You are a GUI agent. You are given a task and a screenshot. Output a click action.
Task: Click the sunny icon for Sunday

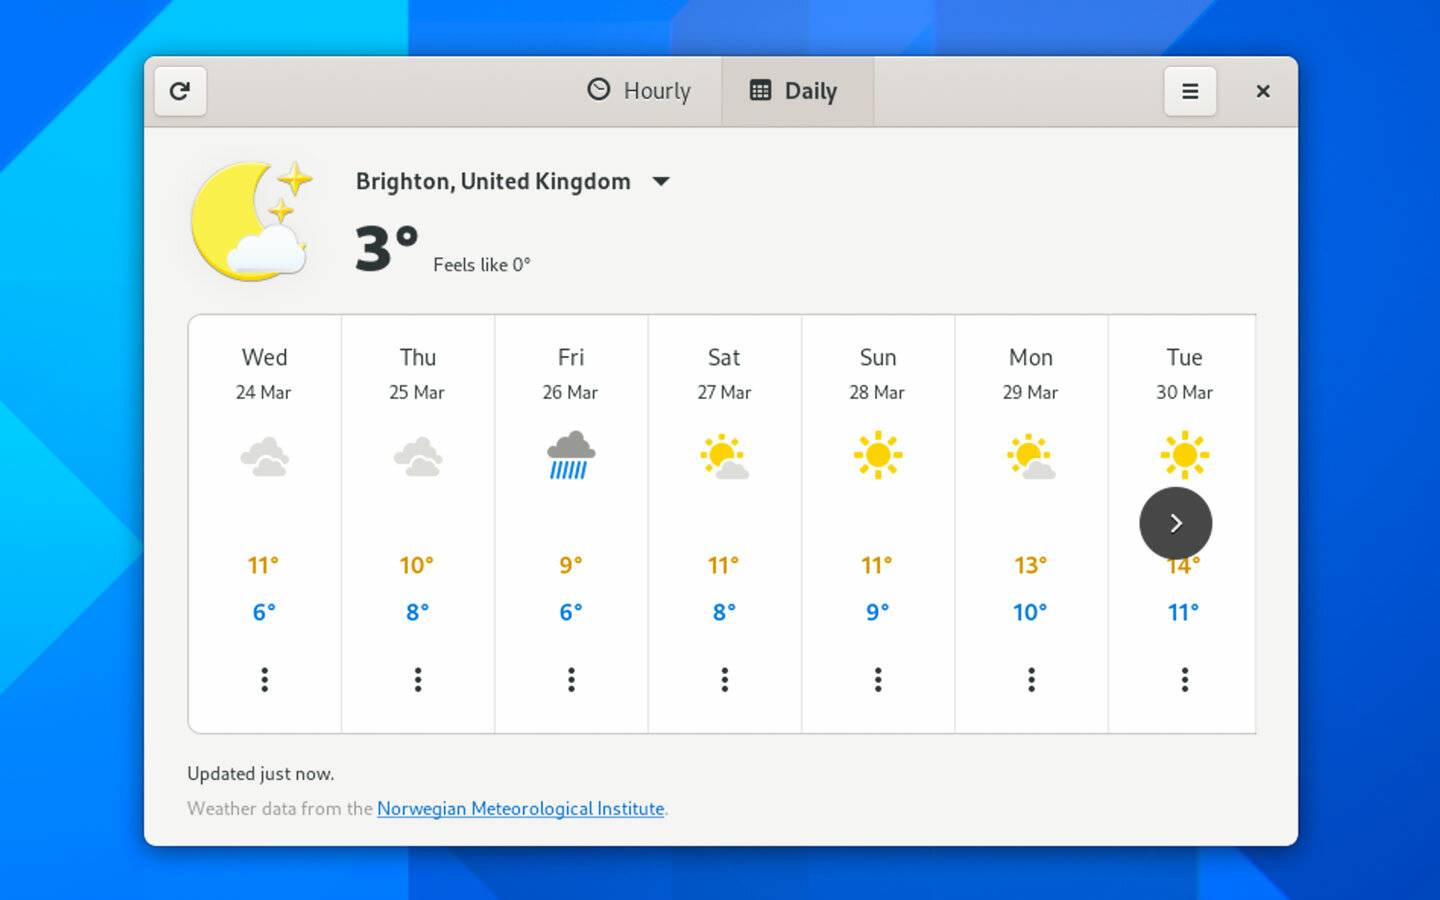point(878,455)
